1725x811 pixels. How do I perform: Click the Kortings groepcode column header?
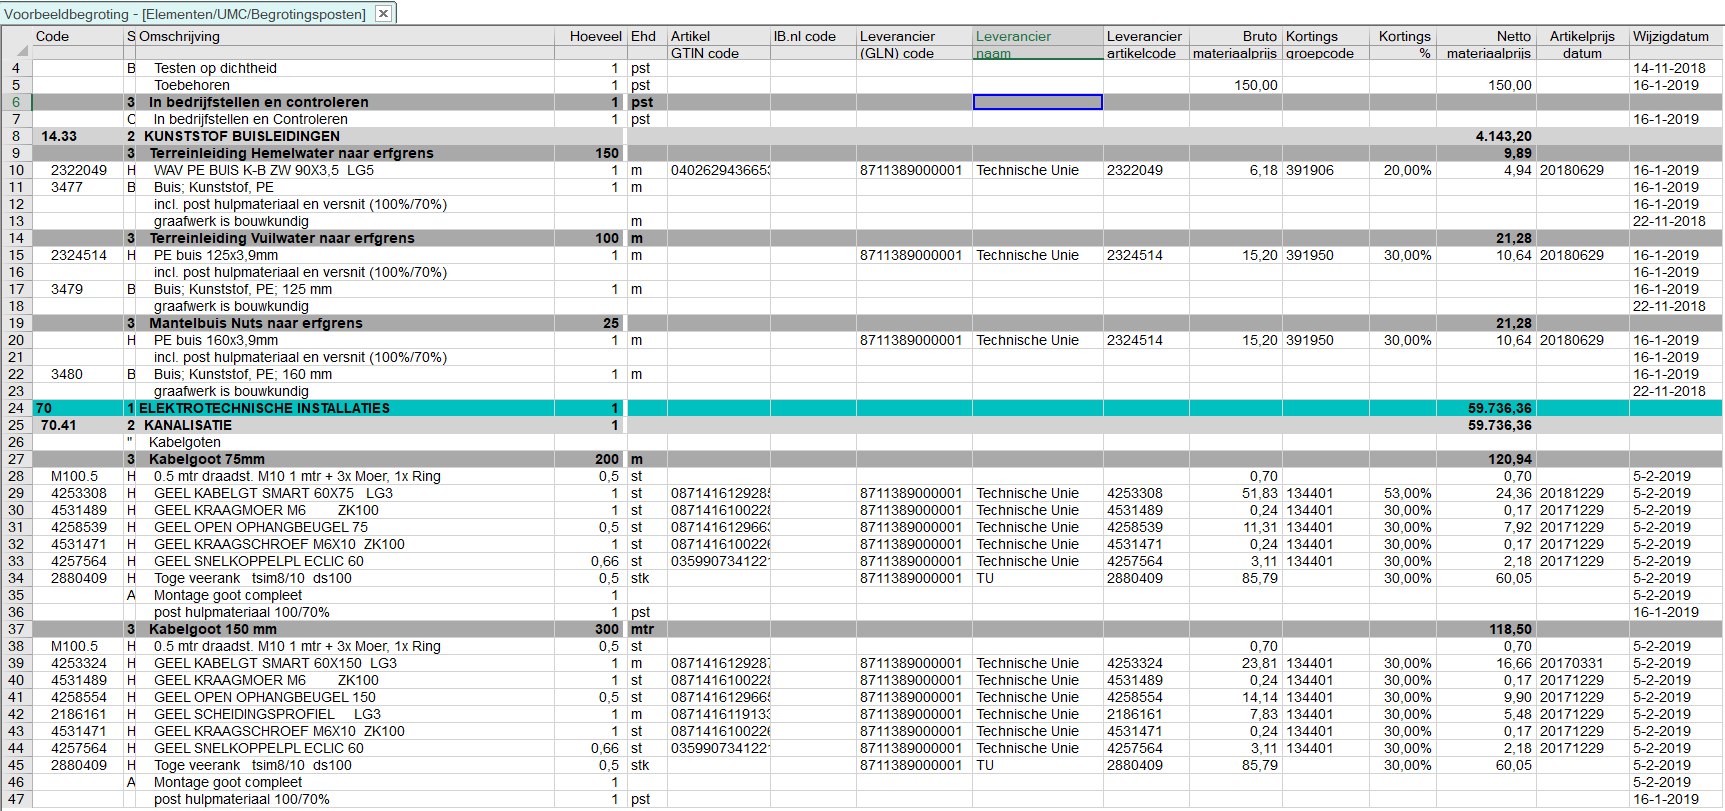[1324, 44]
